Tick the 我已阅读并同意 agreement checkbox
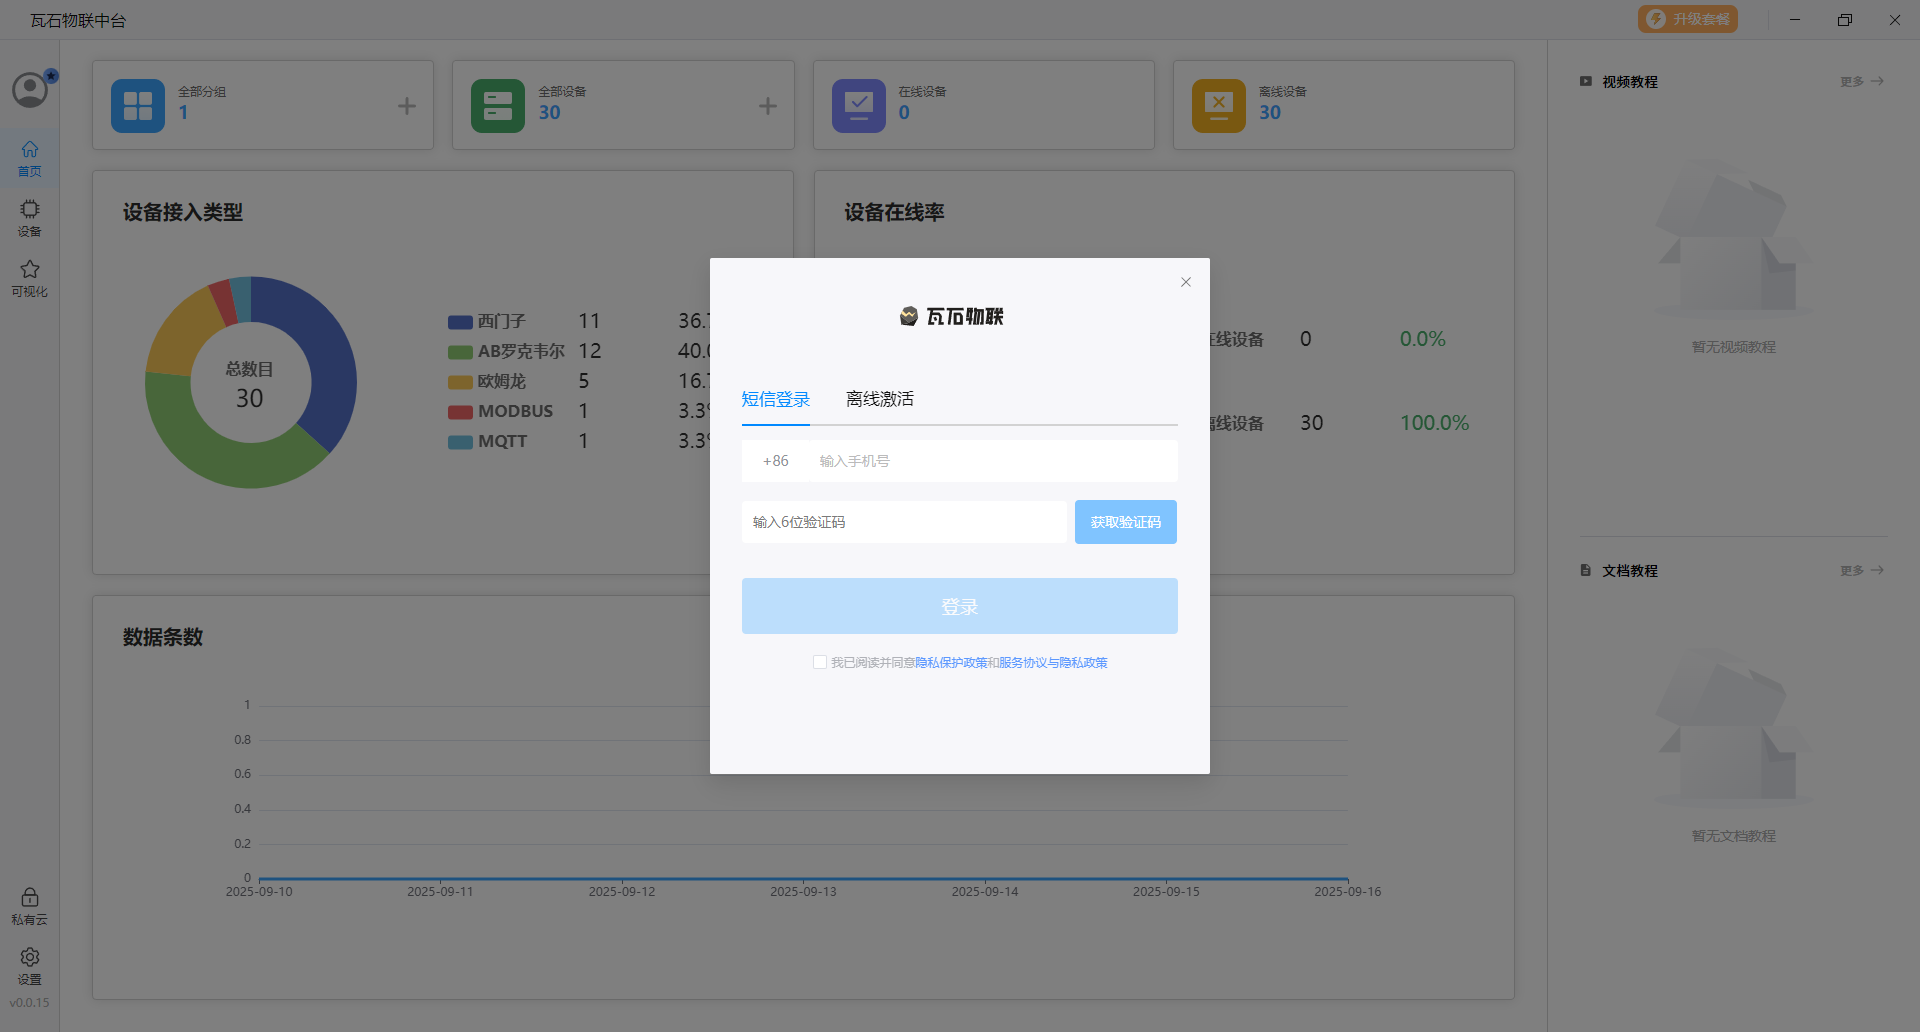 [x=820, y=662]
